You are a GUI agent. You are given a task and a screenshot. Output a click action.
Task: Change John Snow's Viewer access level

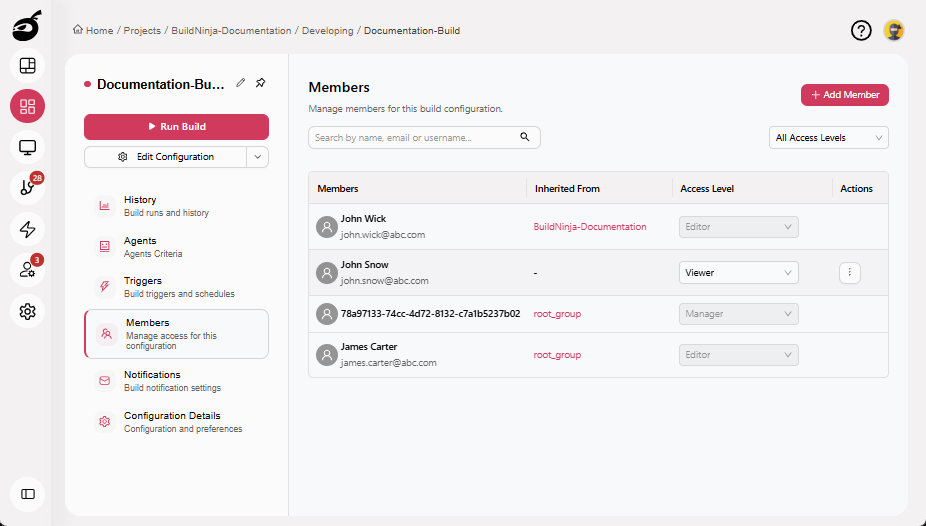738,273
